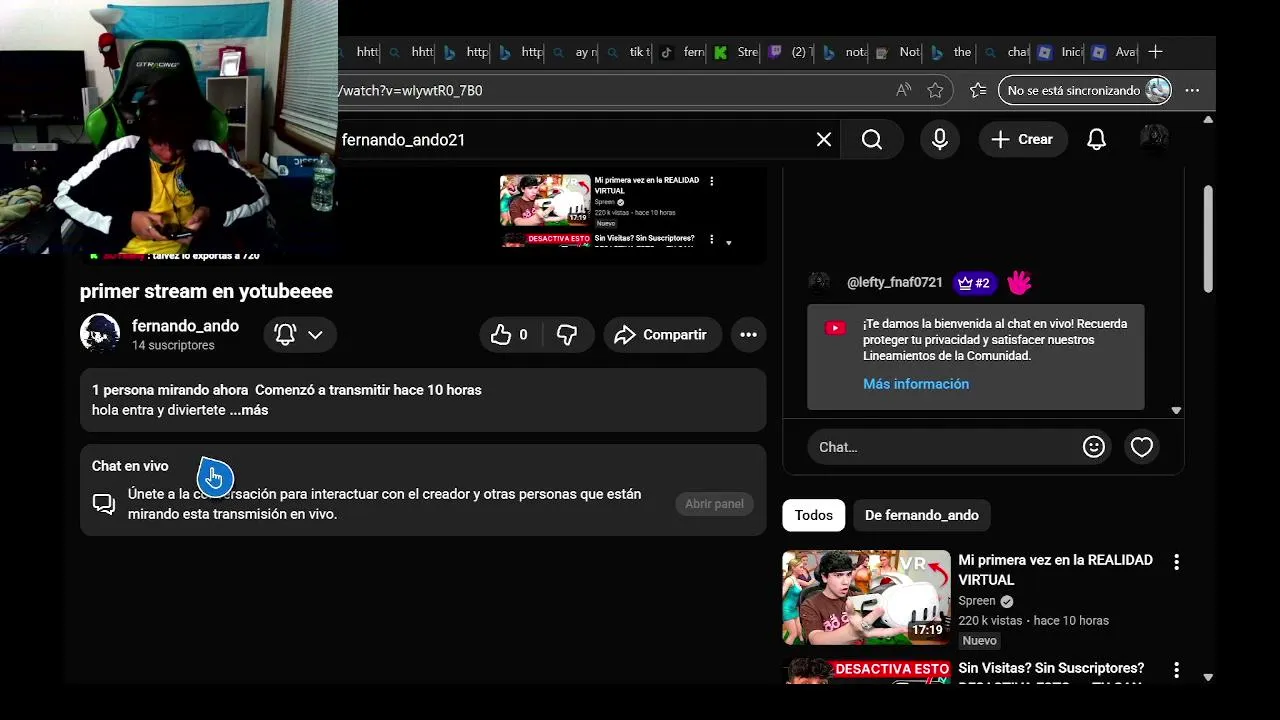Dislike the stream with thumbs-down button
Viewport: 1280px width, 720px height.
click(567, 335)
